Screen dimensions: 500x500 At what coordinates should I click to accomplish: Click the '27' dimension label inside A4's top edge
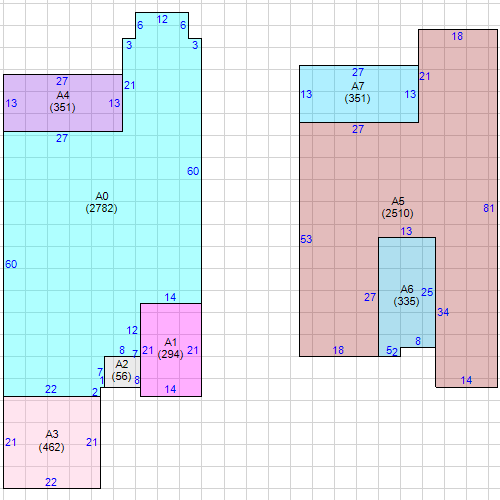62,81
